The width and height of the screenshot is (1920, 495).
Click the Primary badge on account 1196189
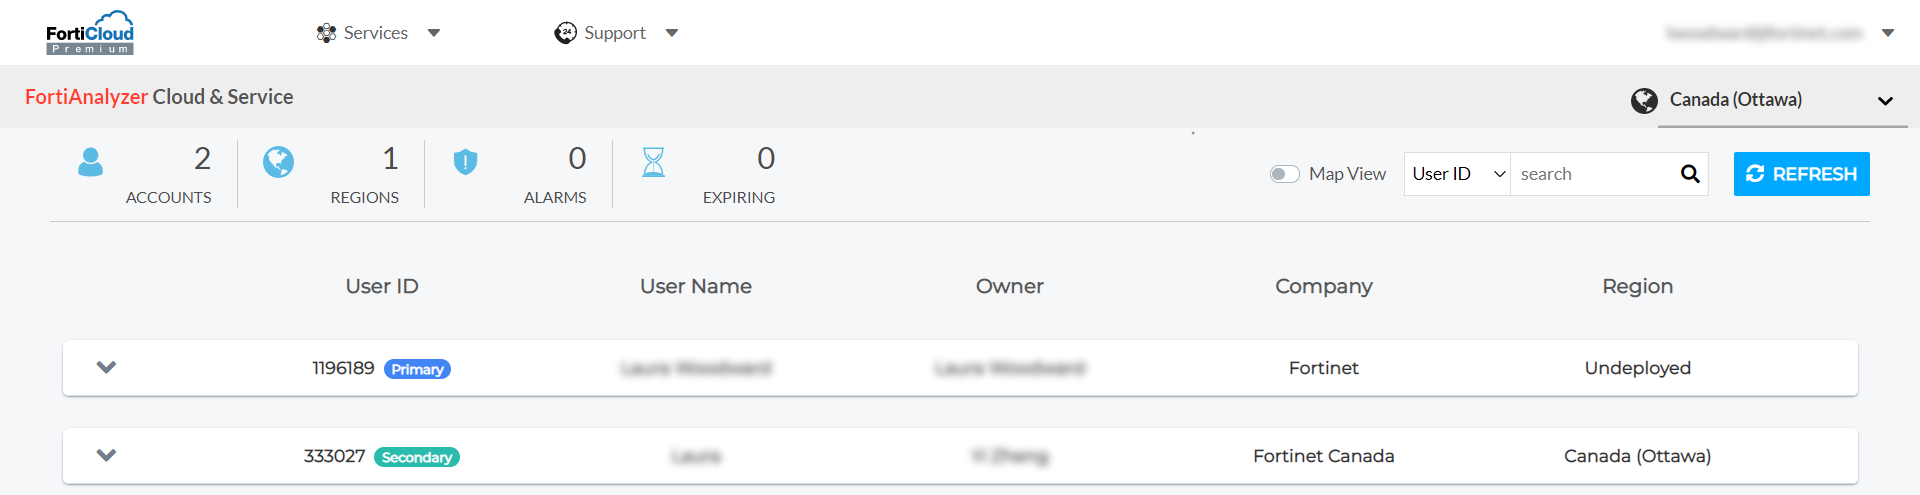coord(417,369)
